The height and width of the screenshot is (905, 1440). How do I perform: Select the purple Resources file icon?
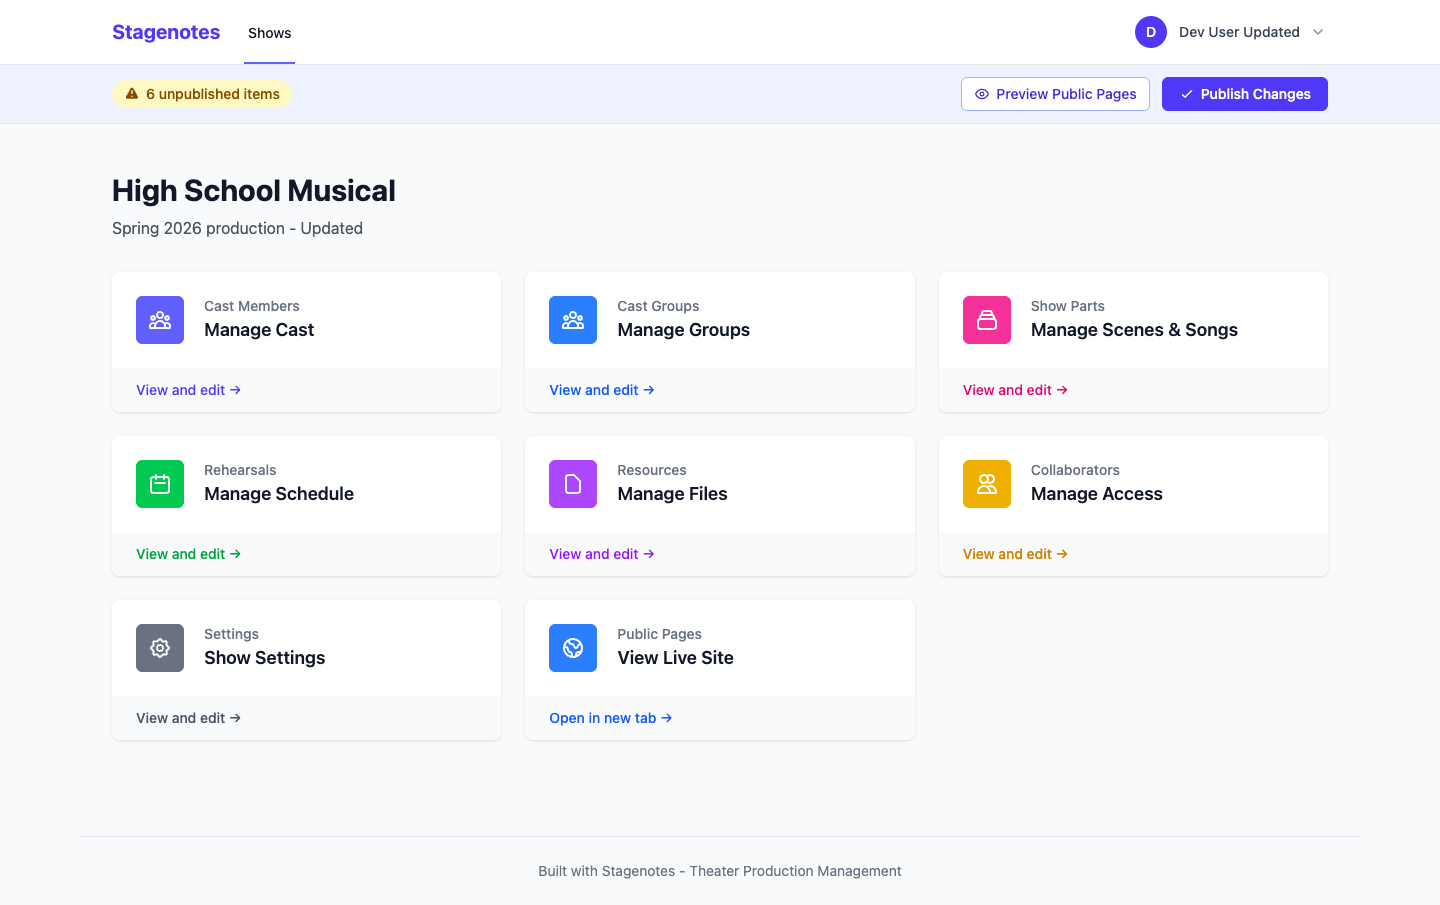(x=573, y=484)
